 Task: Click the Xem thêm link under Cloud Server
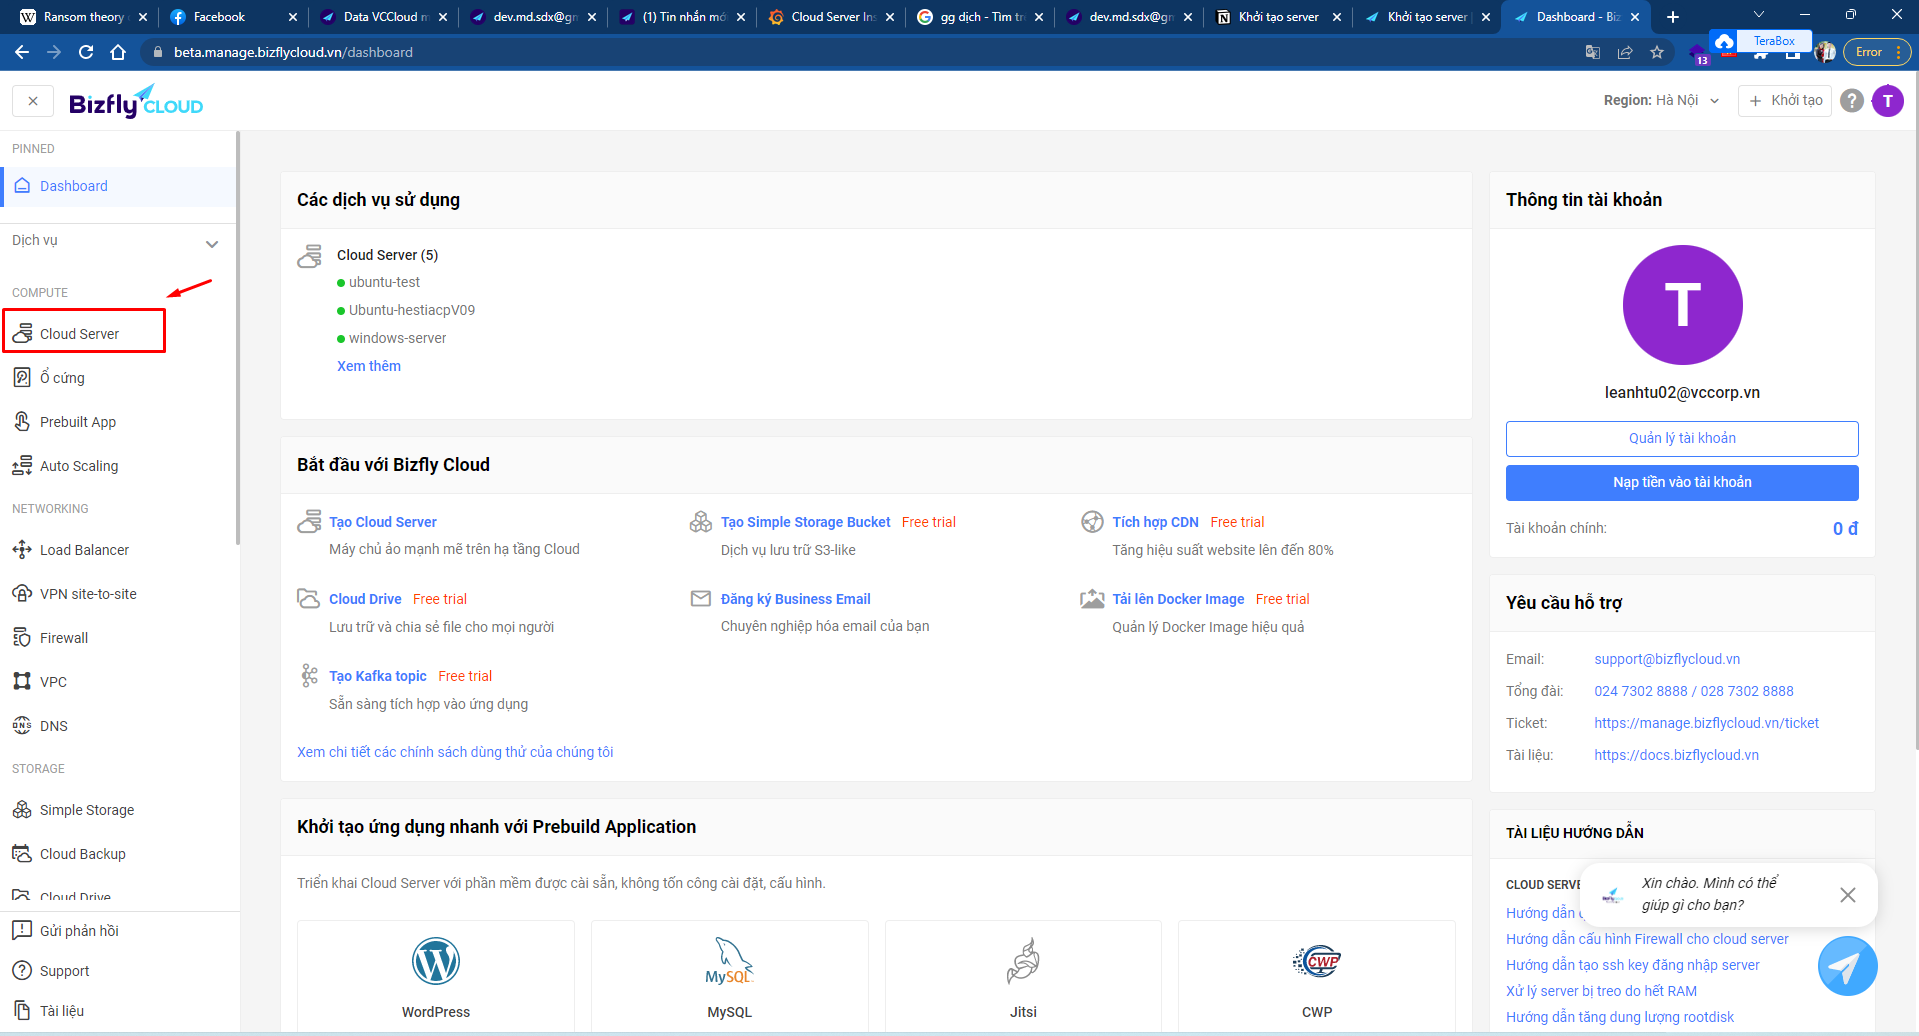(369, 366)
